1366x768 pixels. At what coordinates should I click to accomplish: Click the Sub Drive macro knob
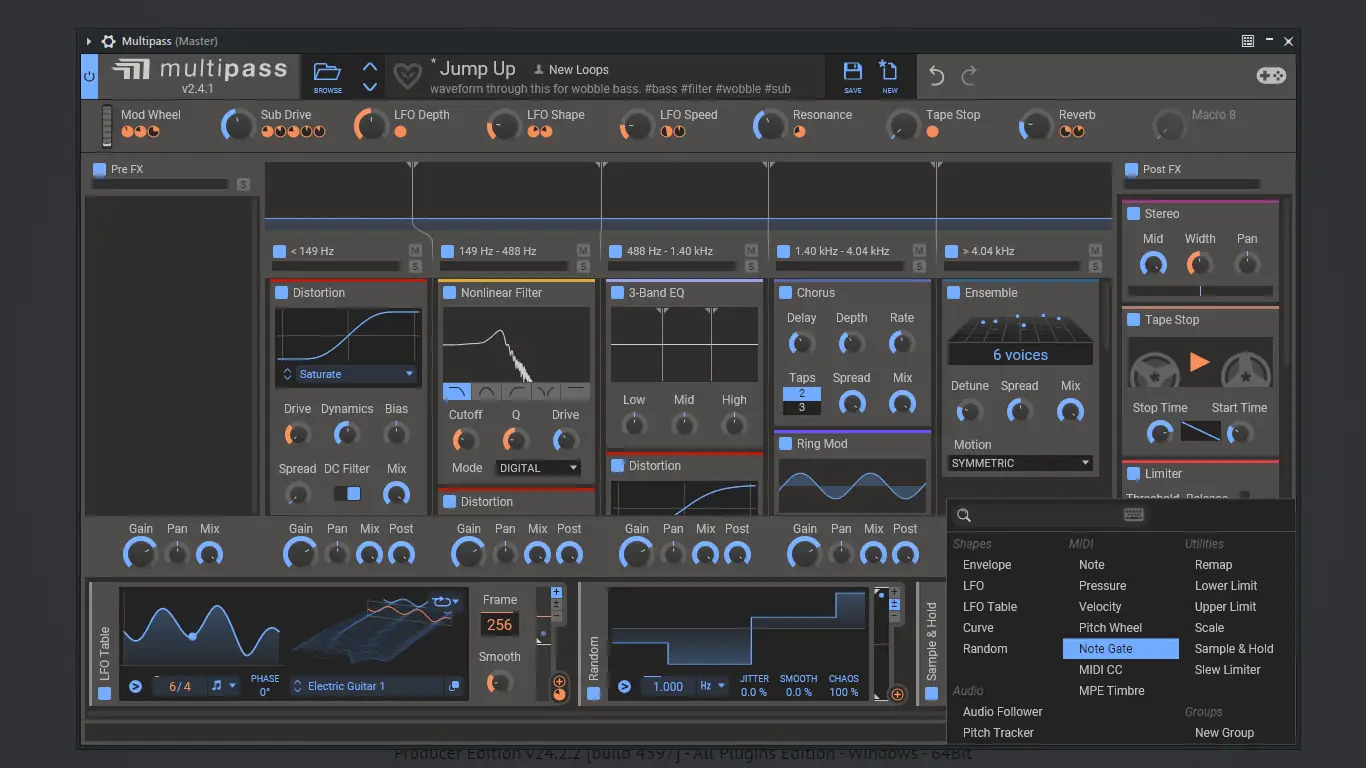coord(237,125)
